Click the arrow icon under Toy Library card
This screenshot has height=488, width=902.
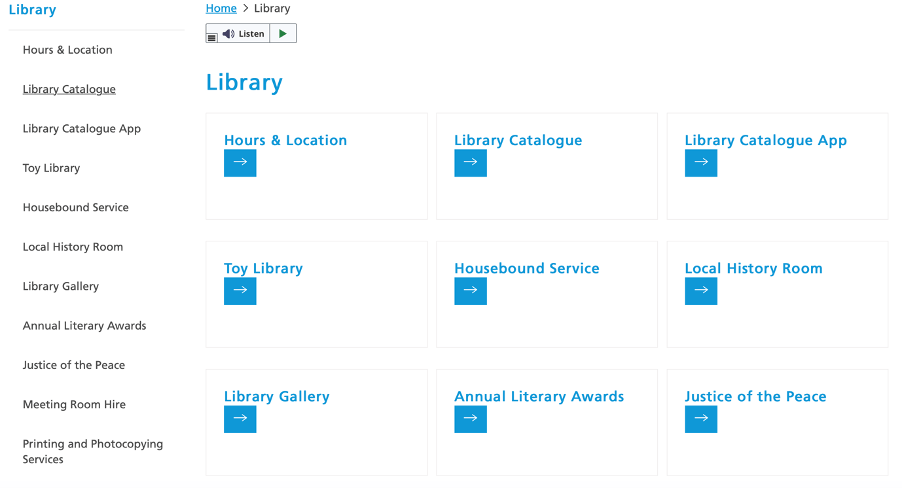pyautogui.click(x=240, y=291)
